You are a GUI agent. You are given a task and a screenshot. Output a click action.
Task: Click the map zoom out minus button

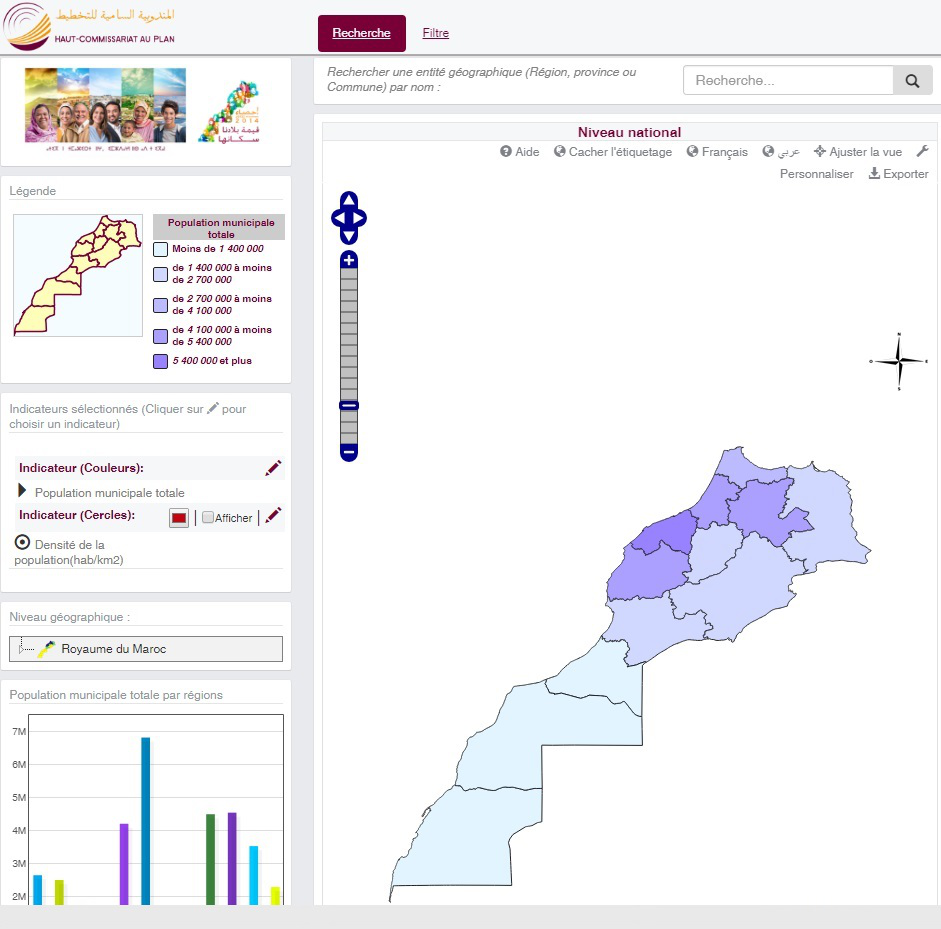(349, 452)
